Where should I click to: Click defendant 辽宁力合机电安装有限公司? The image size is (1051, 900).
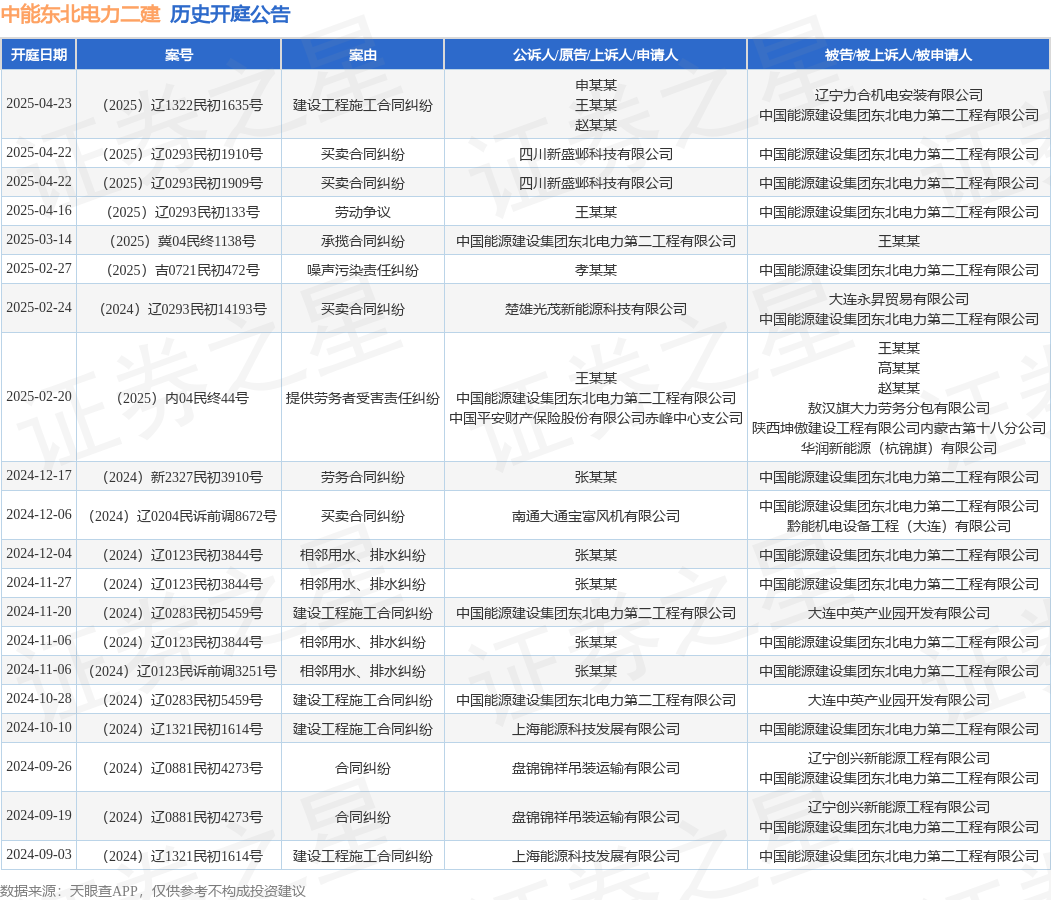[x=899, y=95]
